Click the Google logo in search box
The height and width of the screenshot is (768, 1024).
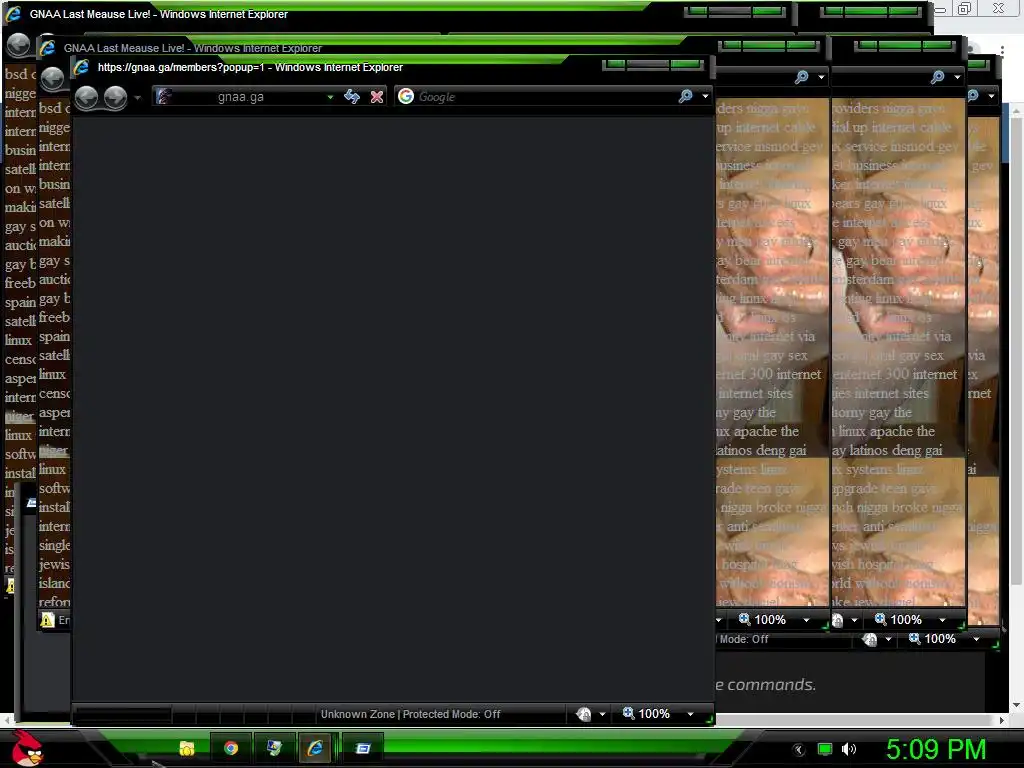pyautogui.click(x=406, y=96)
